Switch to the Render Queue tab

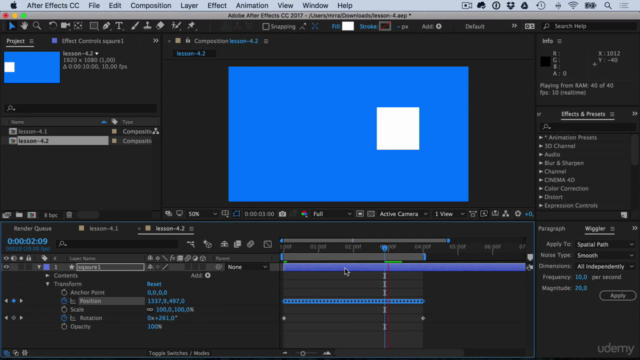[x=33, y=229]
